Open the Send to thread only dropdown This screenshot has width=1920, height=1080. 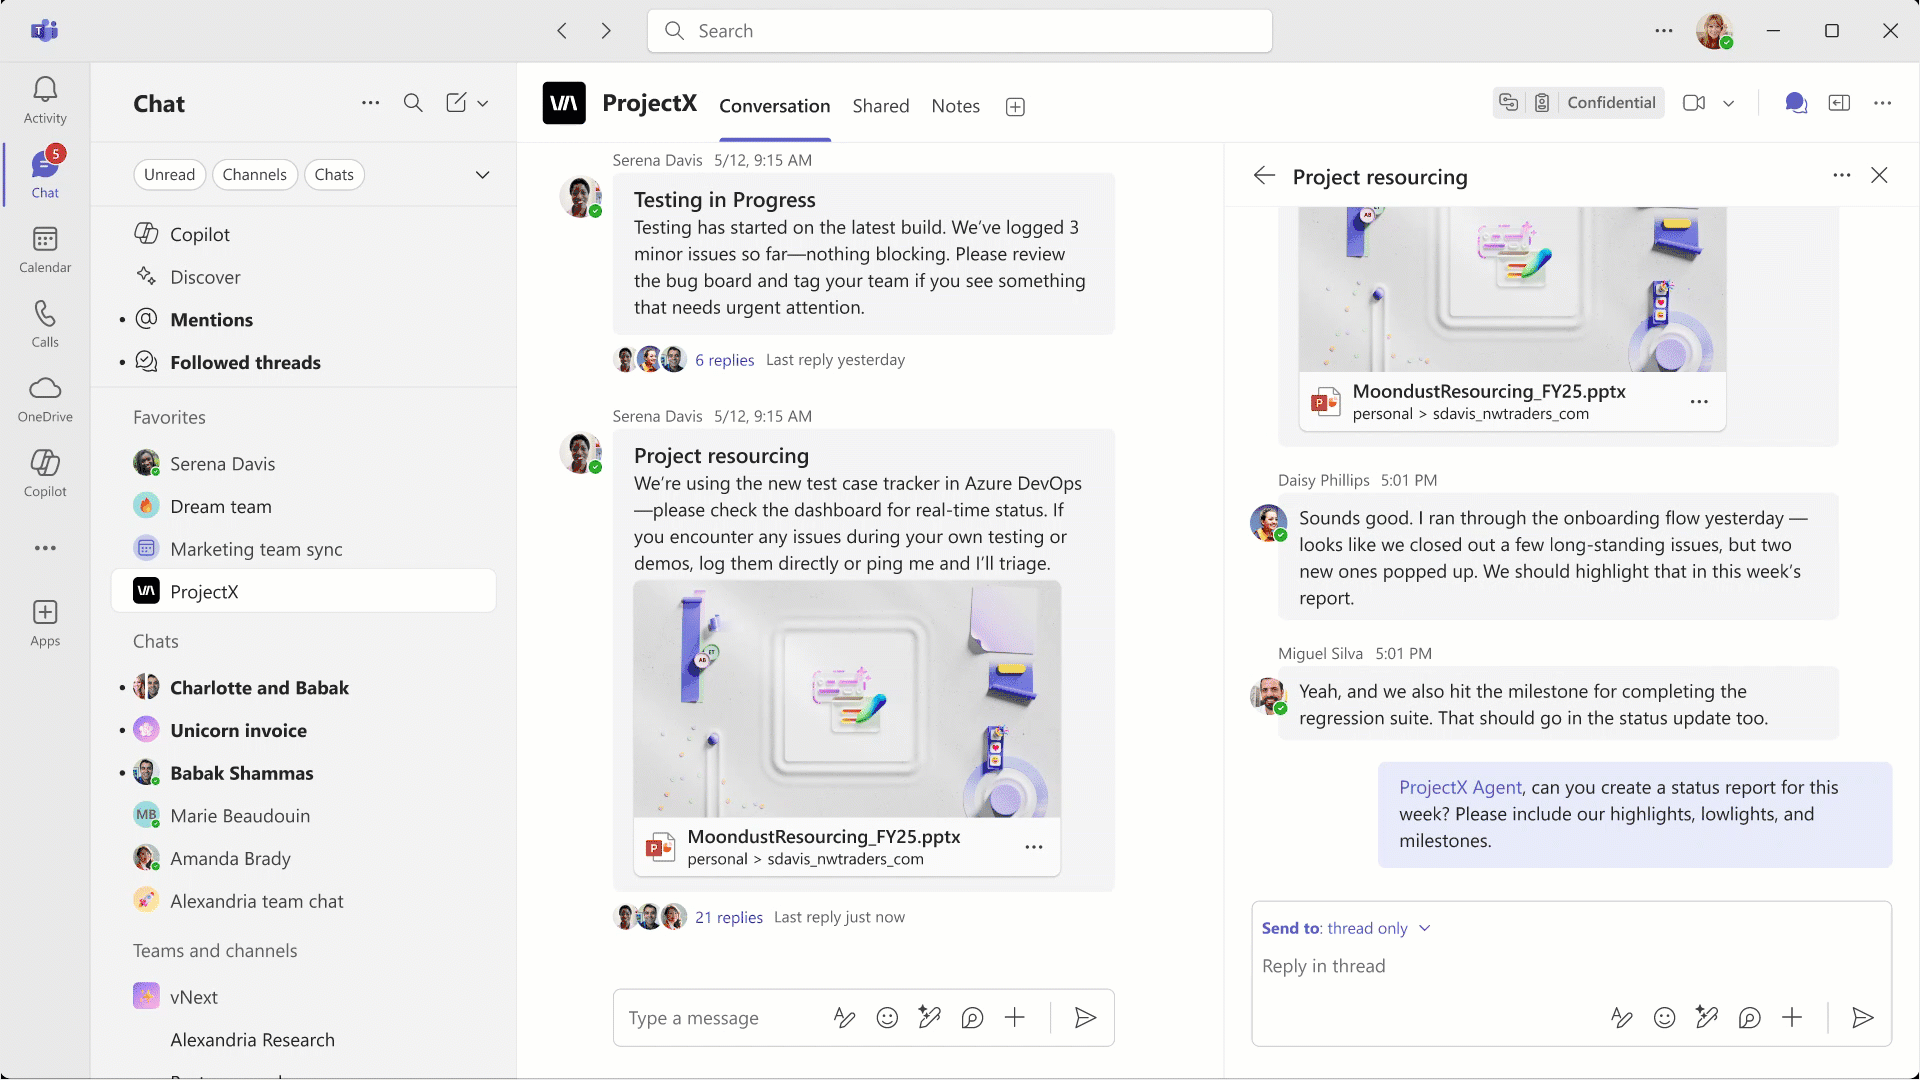[x=1346, y=928]
